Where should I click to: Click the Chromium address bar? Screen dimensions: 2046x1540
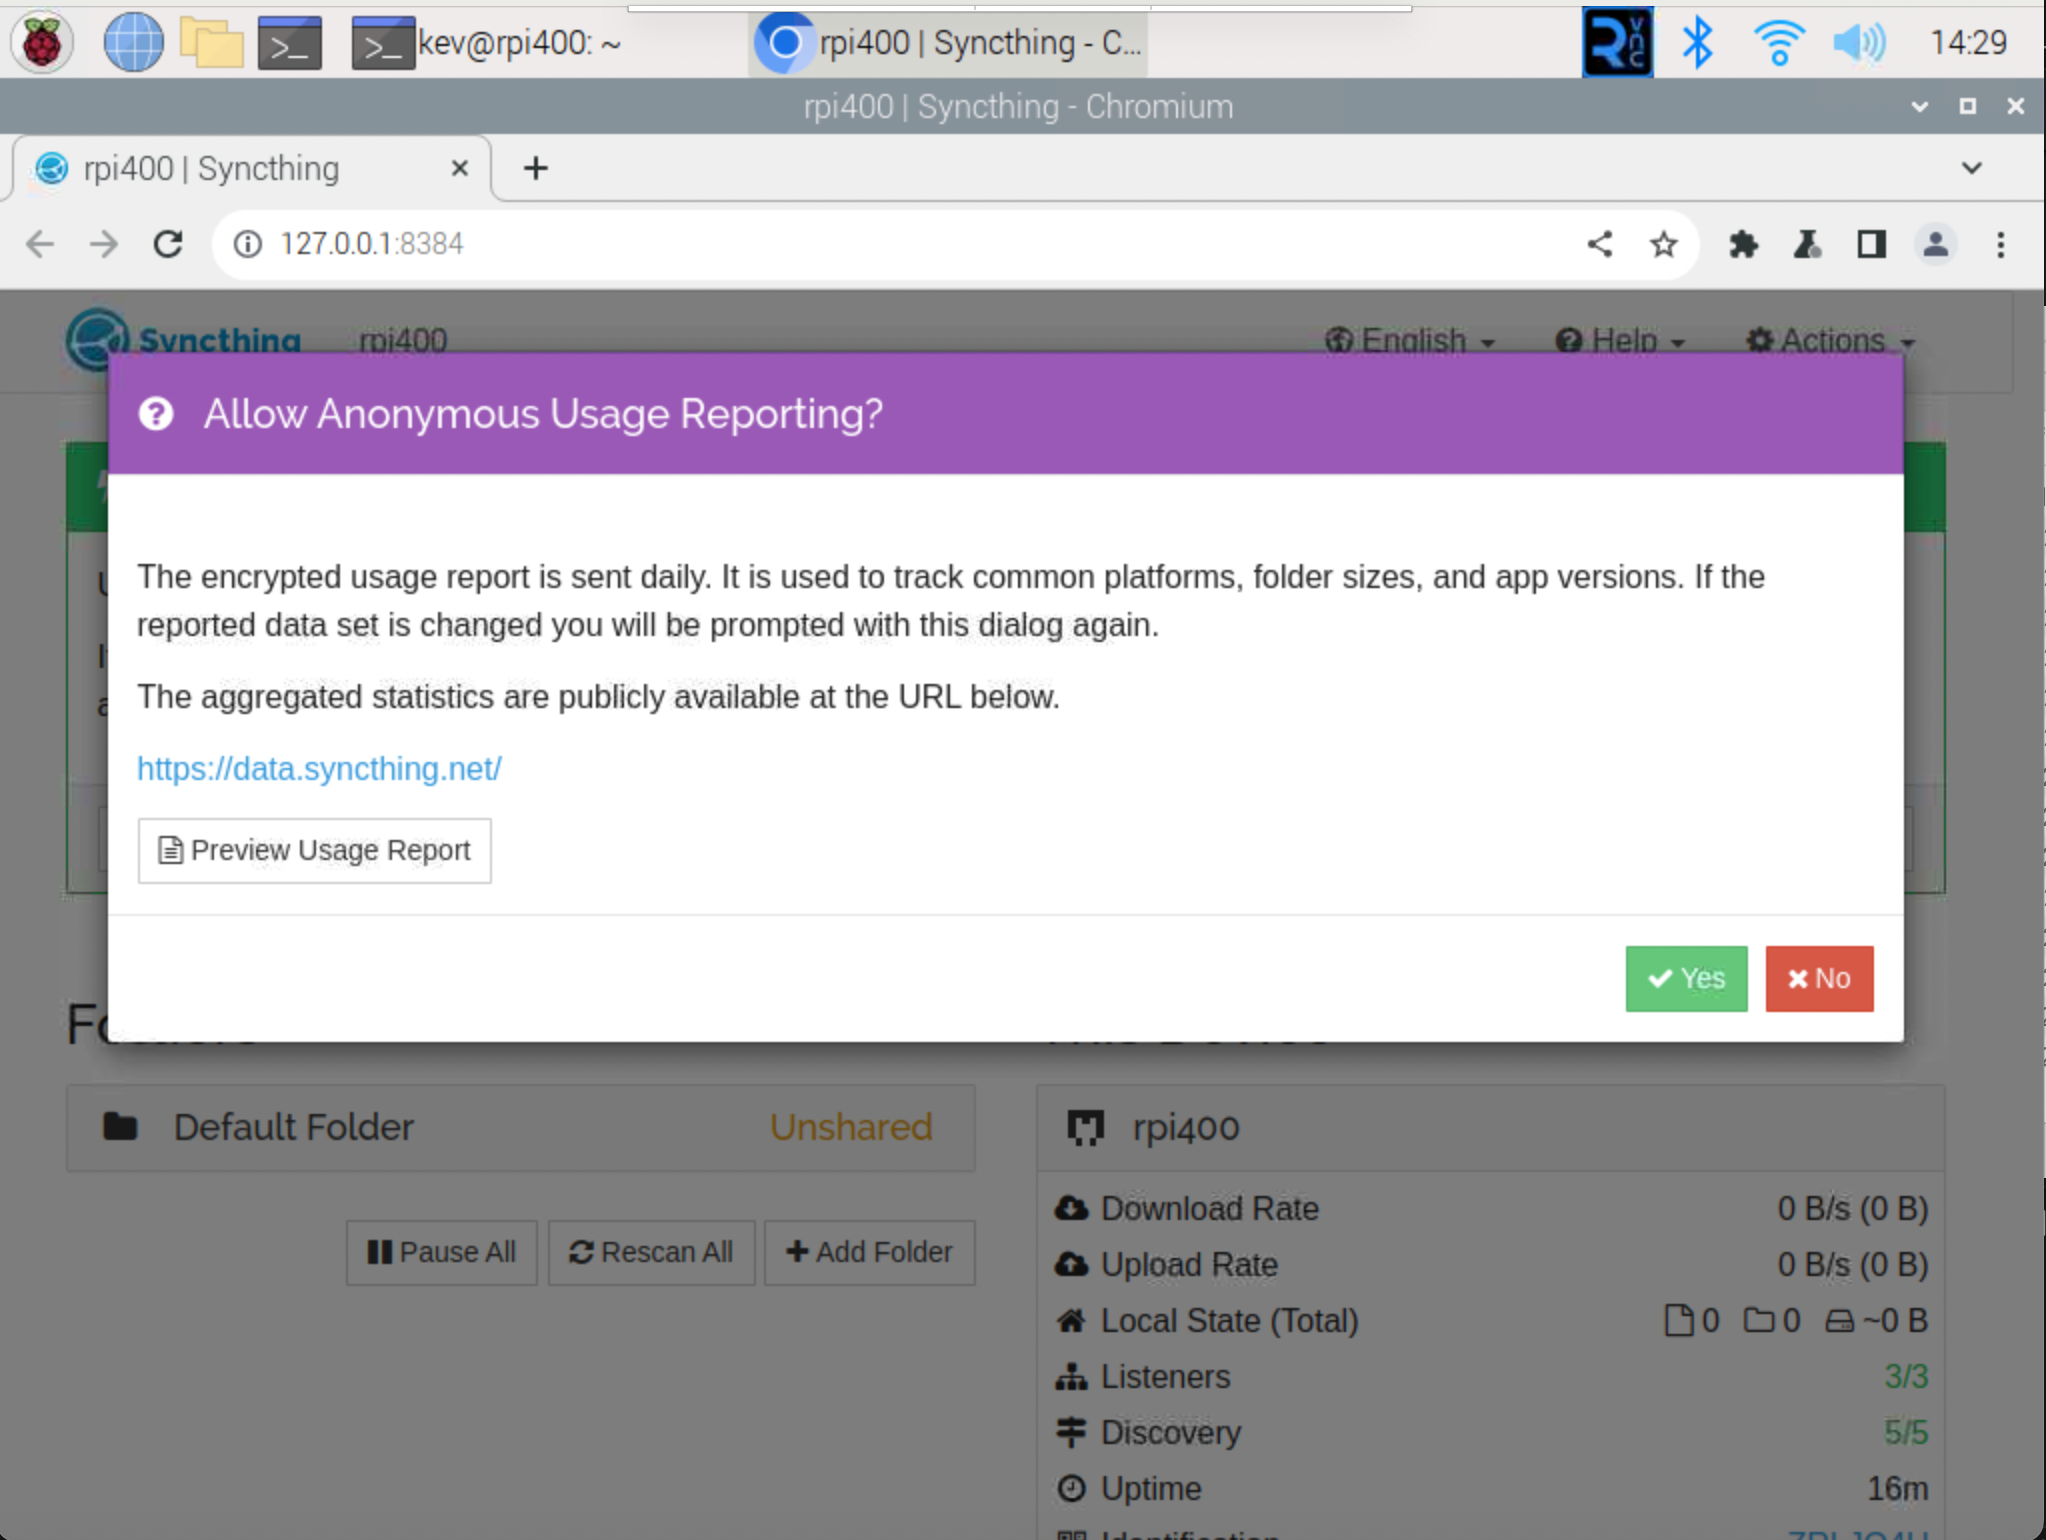click(x=906, y=243)
